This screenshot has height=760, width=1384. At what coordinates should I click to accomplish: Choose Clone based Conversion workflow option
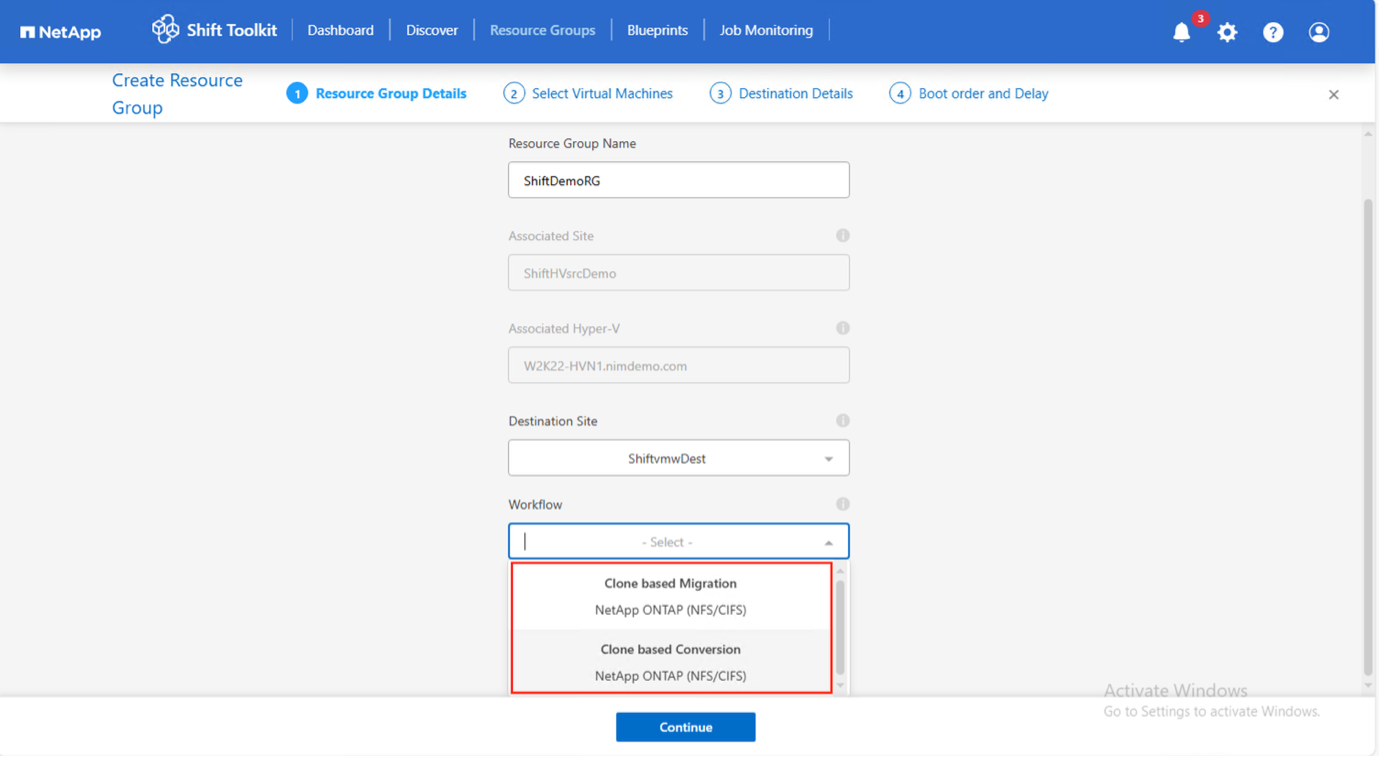[670, 662]
